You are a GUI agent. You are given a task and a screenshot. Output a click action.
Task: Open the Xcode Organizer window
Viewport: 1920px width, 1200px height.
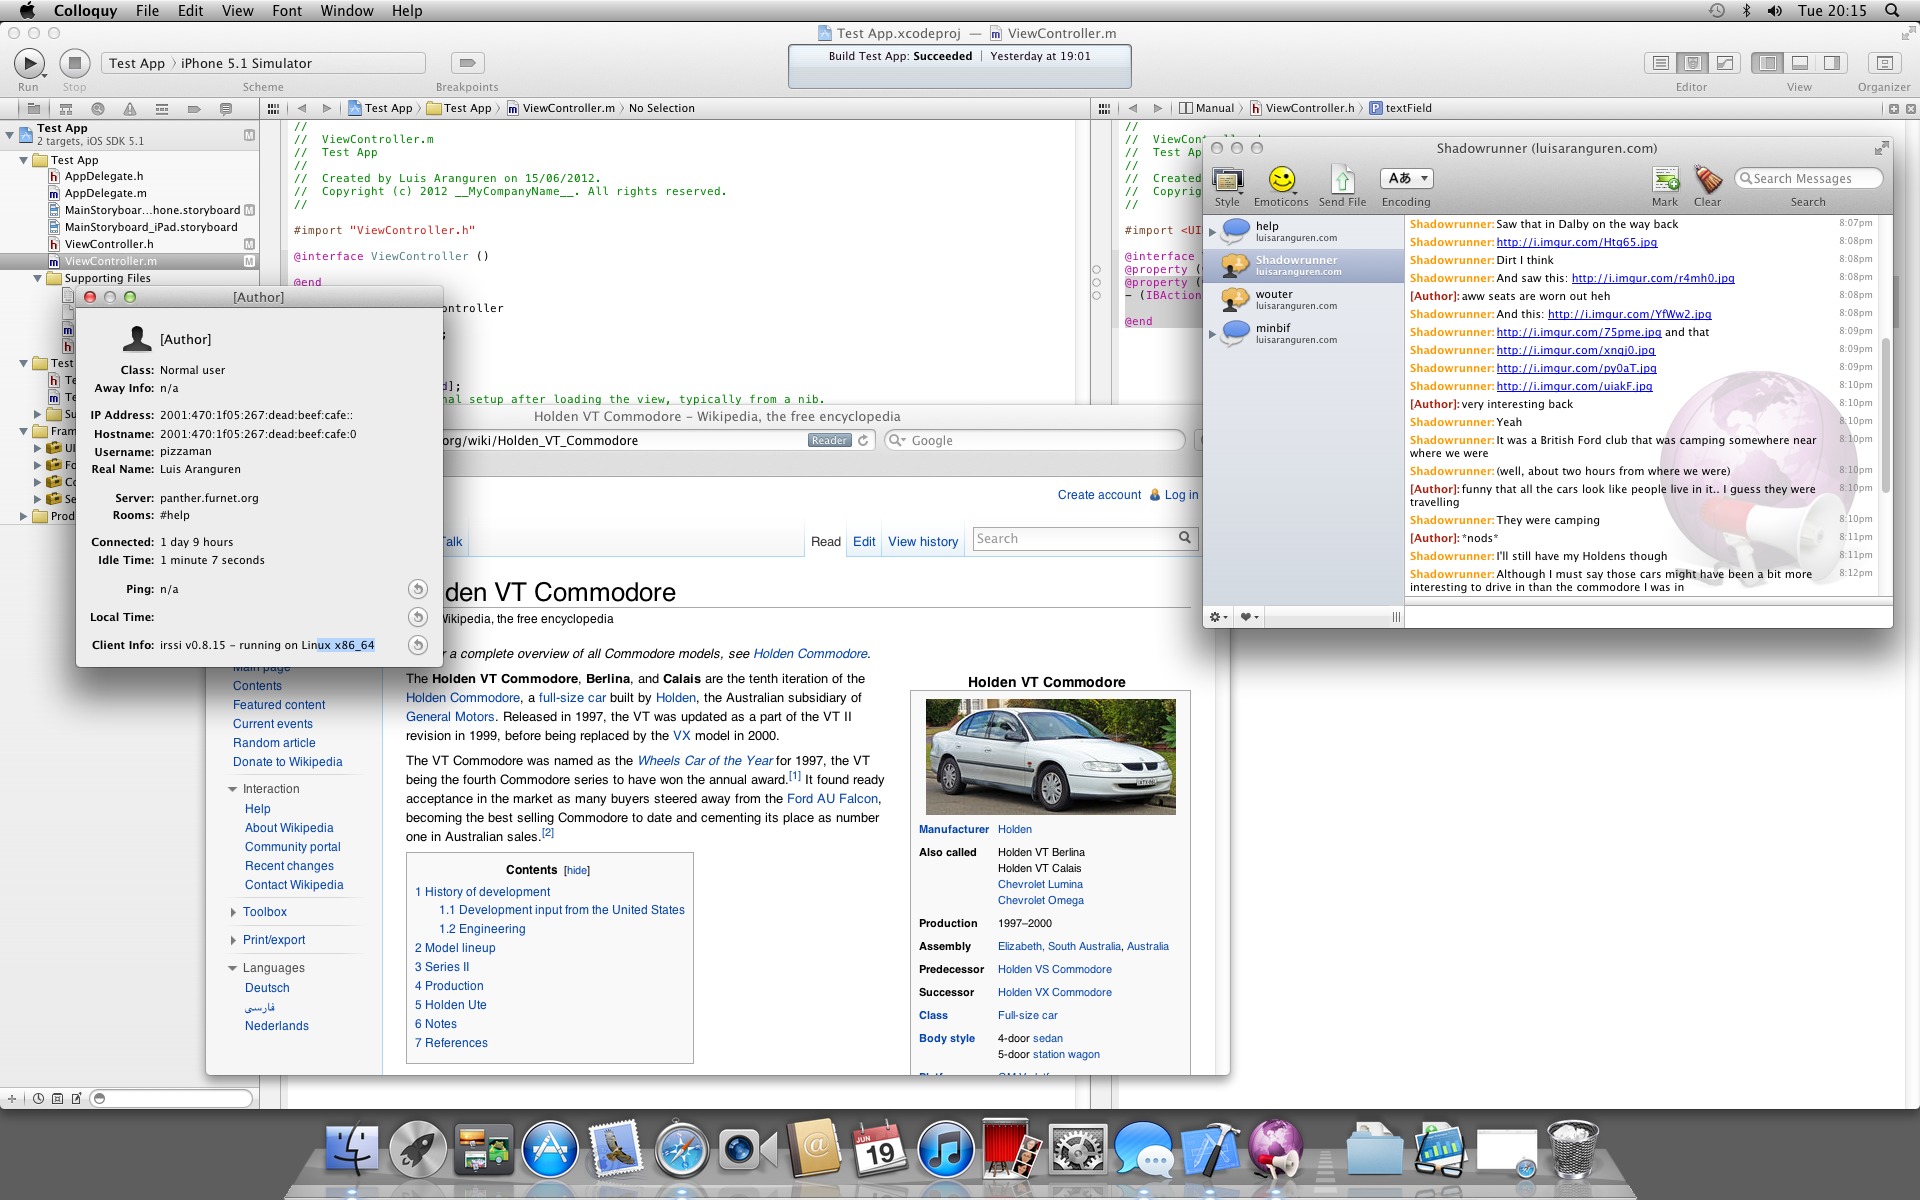[x=1884, y=63]
